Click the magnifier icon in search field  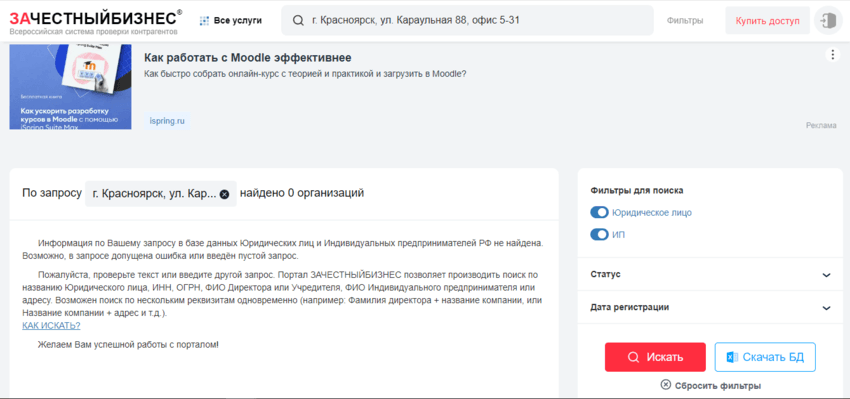pyautogui.click(x=298, y=21)
